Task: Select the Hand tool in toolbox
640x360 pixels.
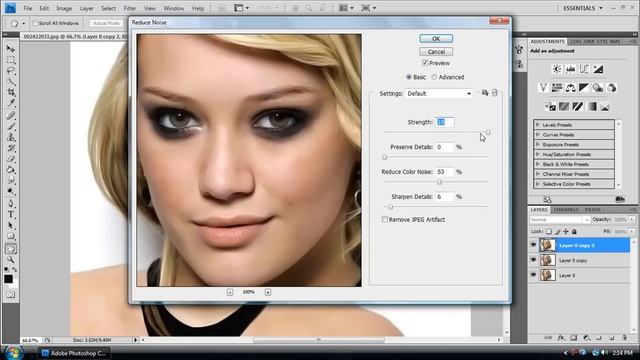Action: click(x=11, y=249)
